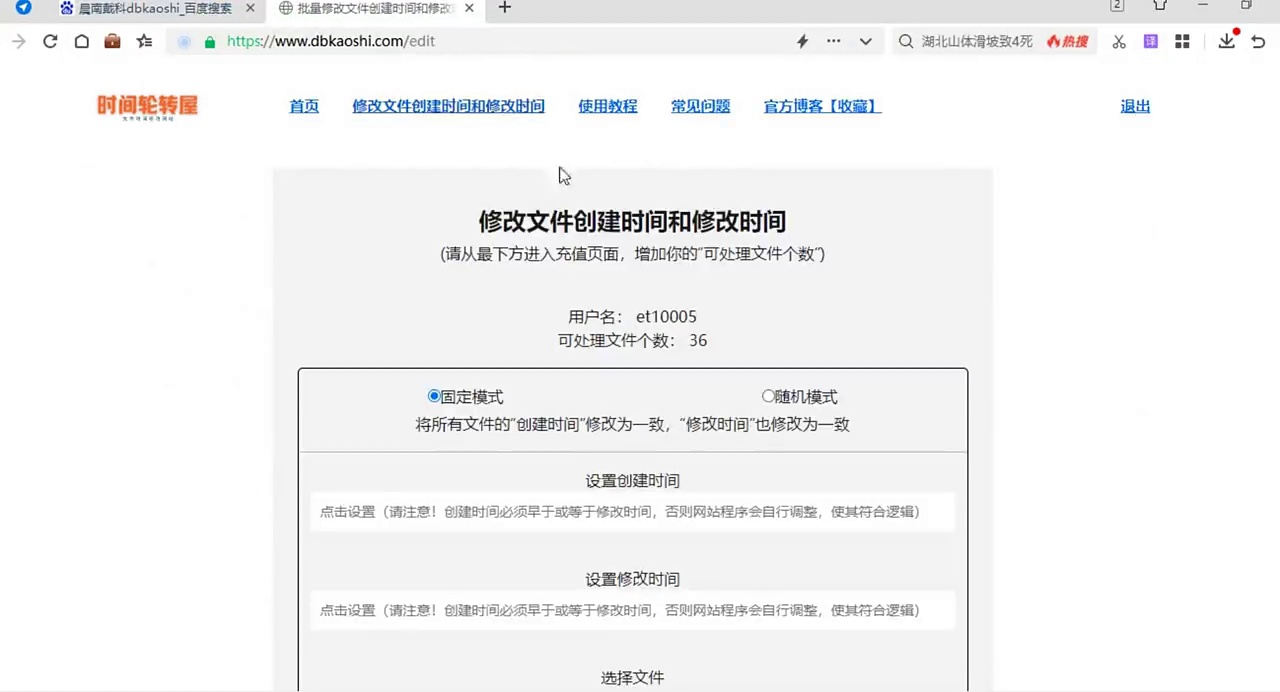
Task: Click the green padlock security icon
Action: click(209, 42)
